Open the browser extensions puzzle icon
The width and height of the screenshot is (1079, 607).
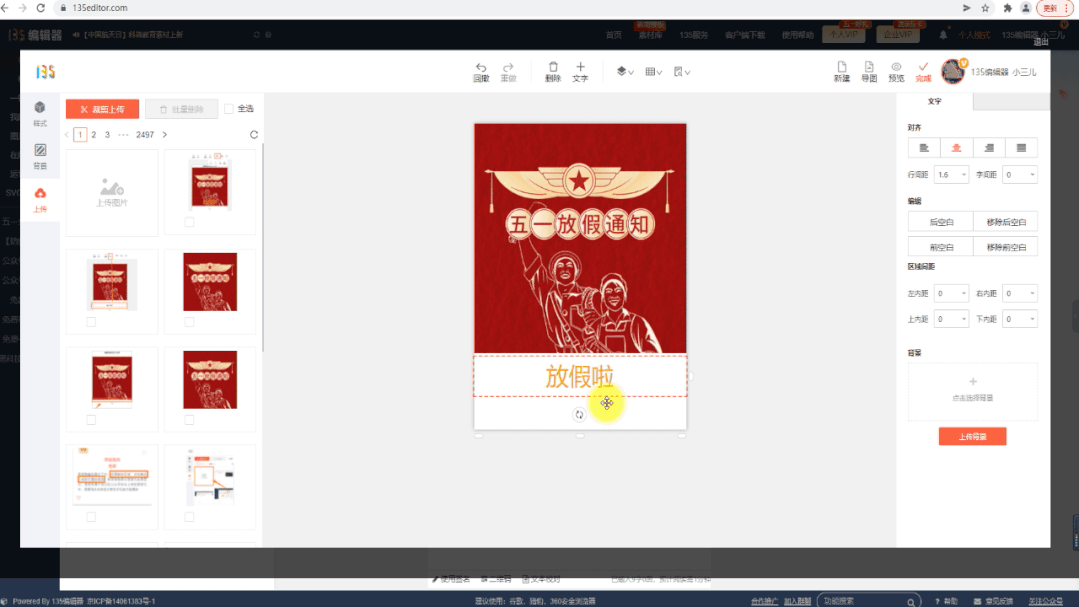[1007, 8]
